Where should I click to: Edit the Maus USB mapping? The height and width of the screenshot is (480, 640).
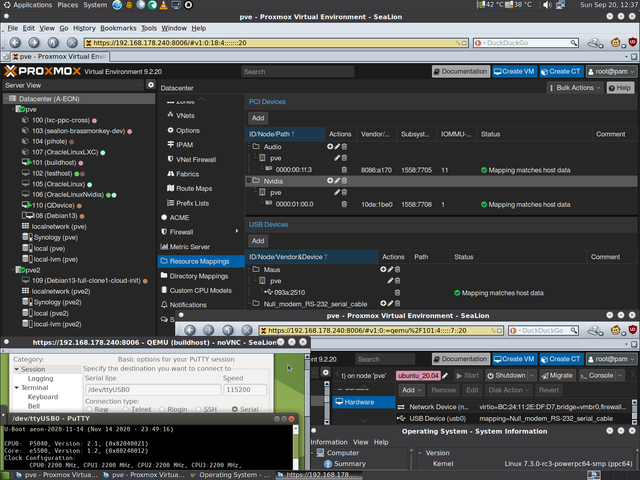pyautogui.click(x=390, y=269)
